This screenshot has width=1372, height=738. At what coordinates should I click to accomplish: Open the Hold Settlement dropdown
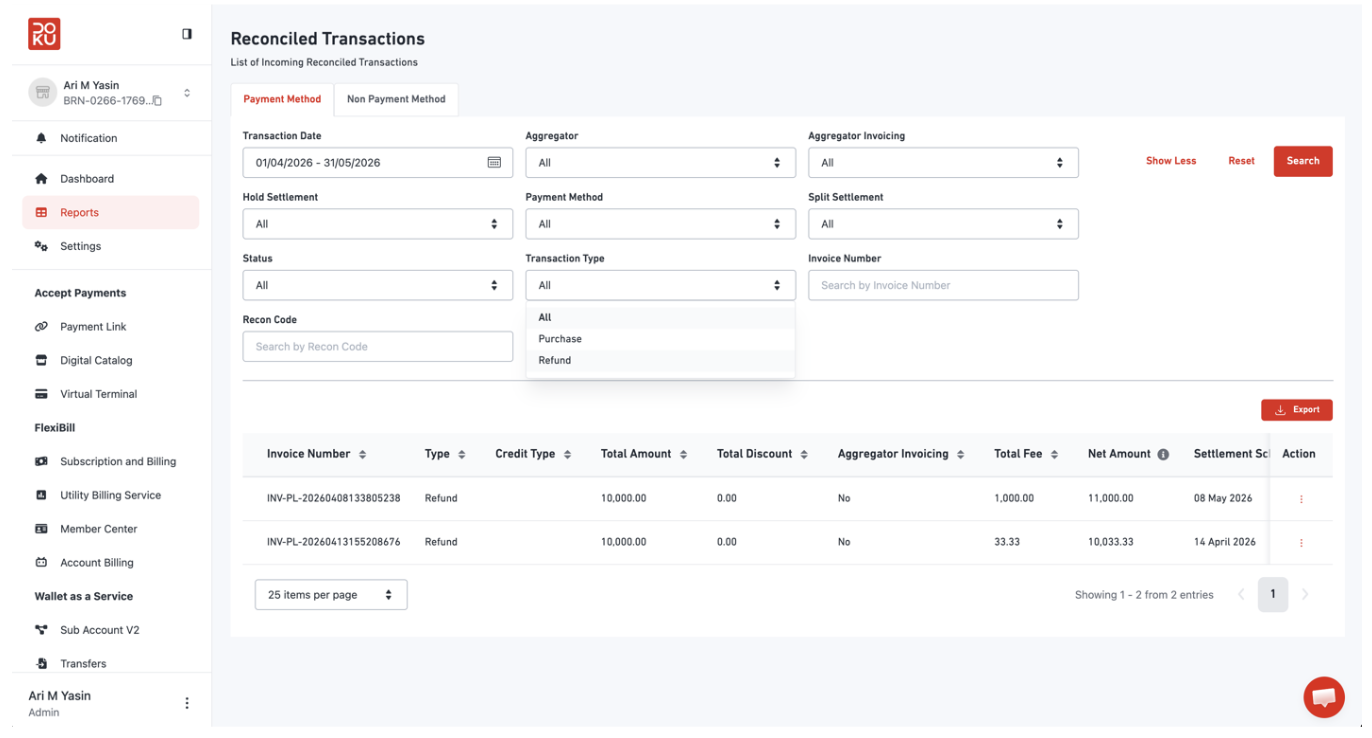tap(378, 224)
